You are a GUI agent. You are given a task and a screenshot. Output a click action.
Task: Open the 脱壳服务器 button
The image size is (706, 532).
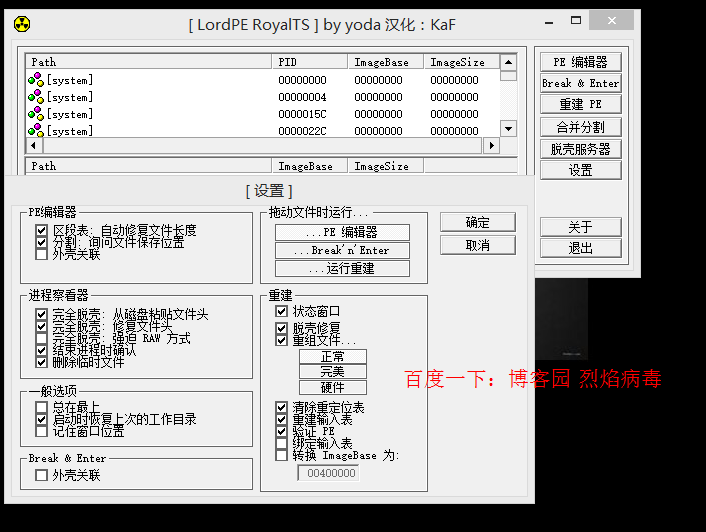[x=580, y=149]
